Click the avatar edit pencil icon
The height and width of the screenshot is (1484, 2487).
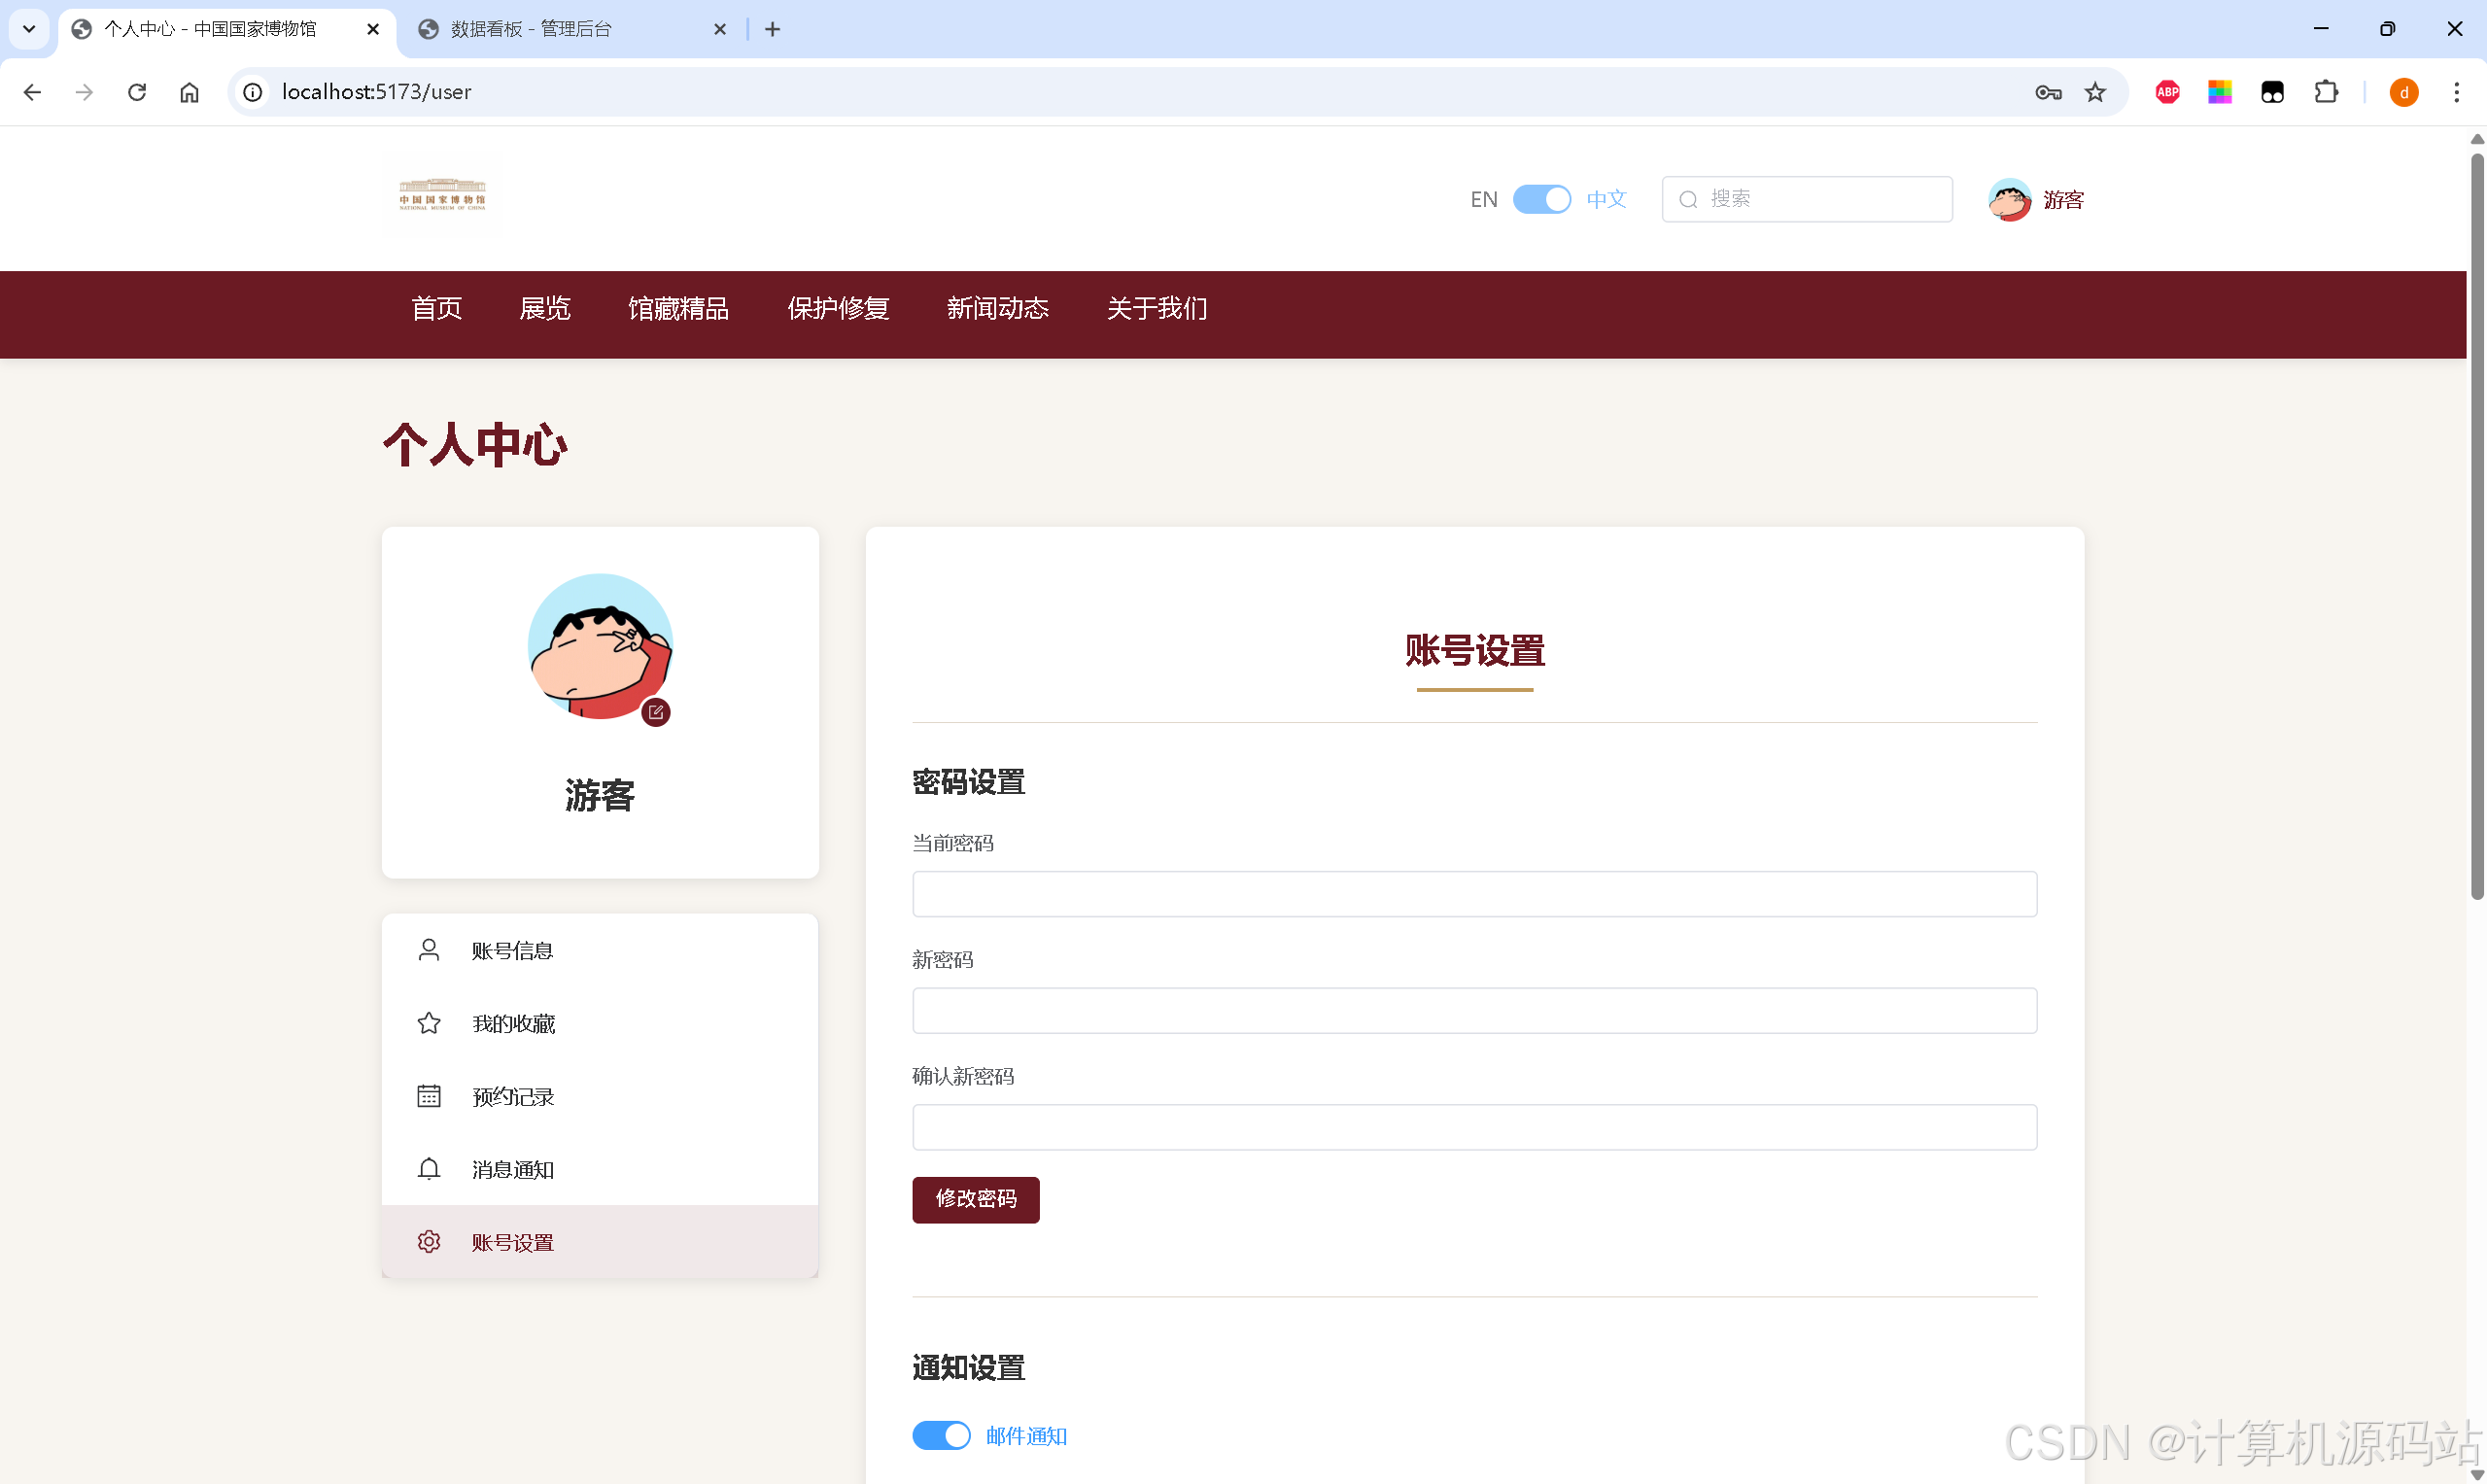[656, 712]
